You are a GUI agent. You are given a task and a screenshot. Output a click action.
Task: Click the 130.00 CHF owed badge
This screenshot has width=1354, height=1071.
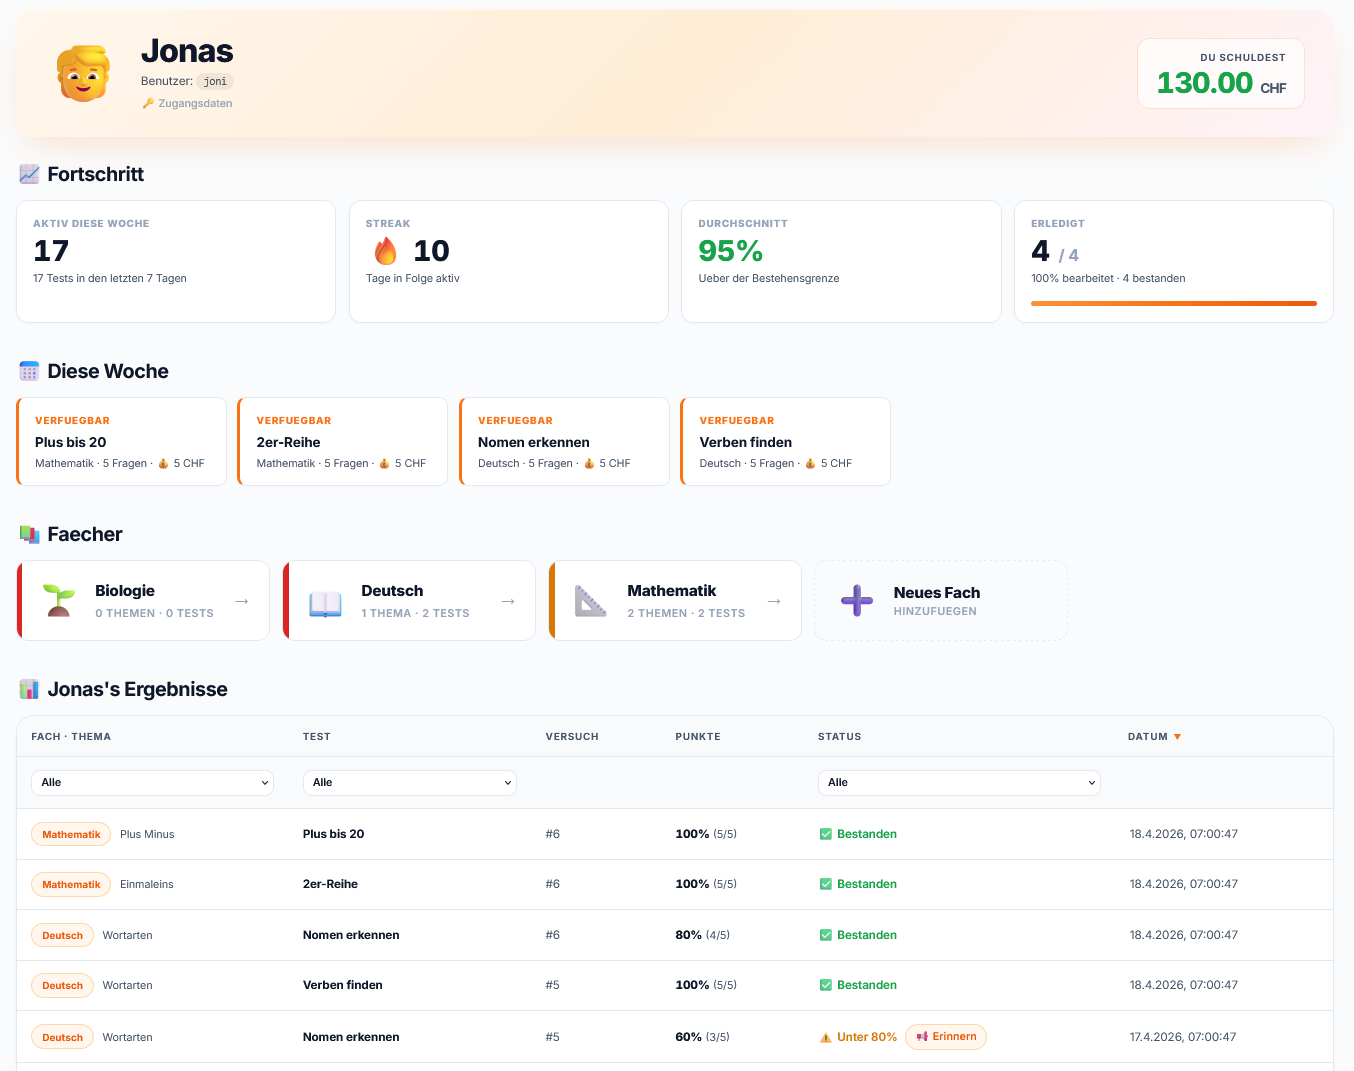tap(1221, 74)
